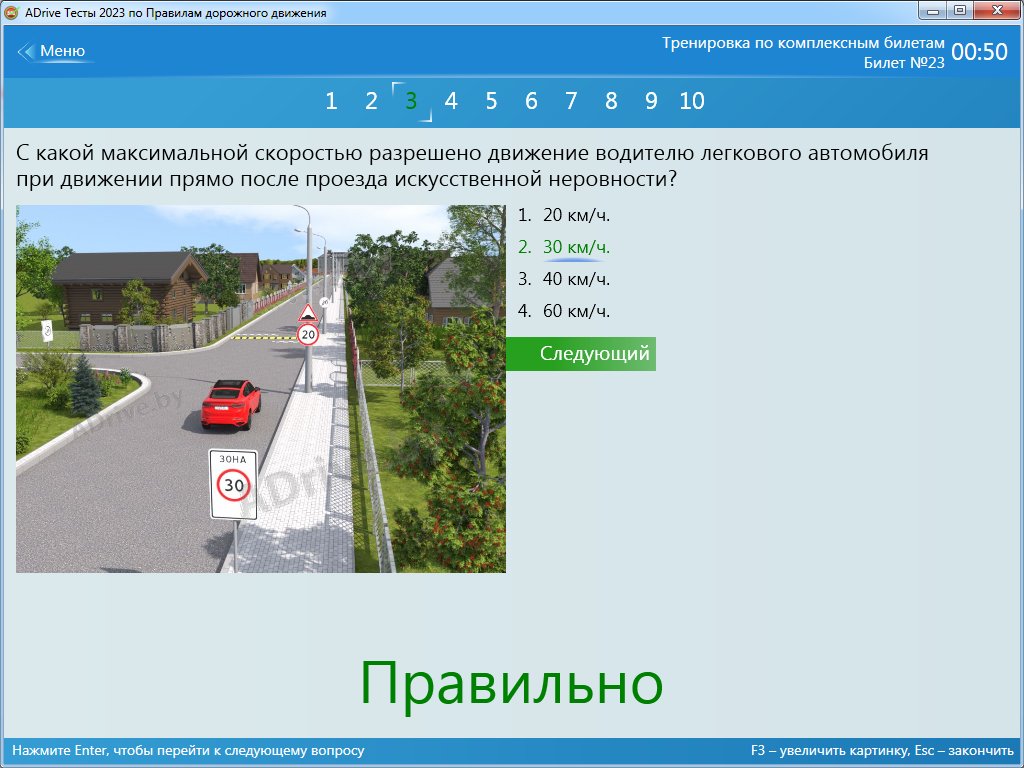
Task: Switch to question 5
Action: pos(491,101)
